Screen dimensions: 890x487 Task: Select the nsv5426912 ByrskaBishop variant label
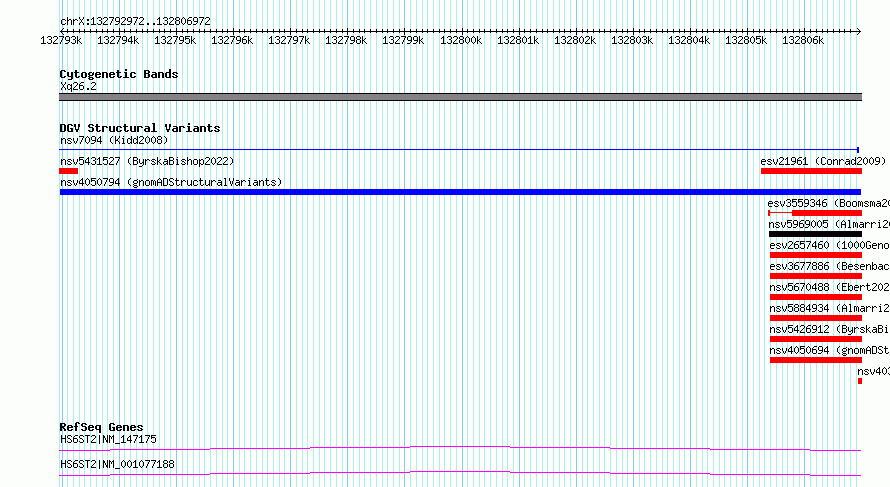tap(829, 329)
